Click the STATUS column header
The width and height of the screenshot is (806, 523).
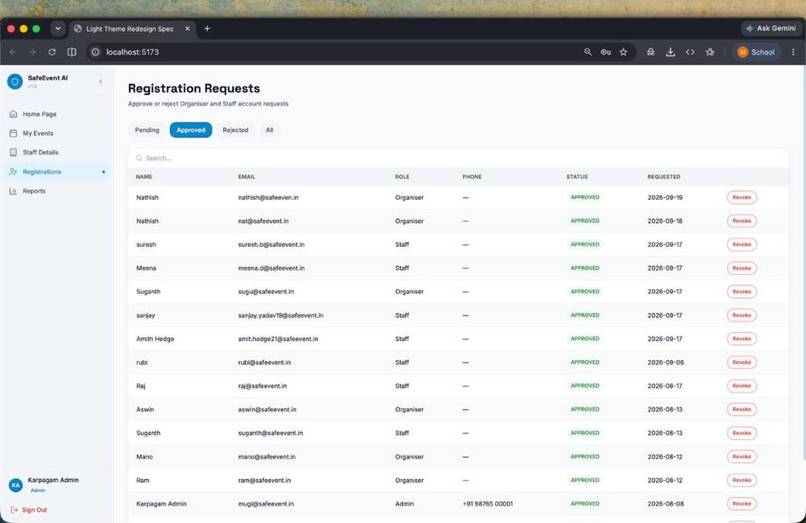point(577,177)
